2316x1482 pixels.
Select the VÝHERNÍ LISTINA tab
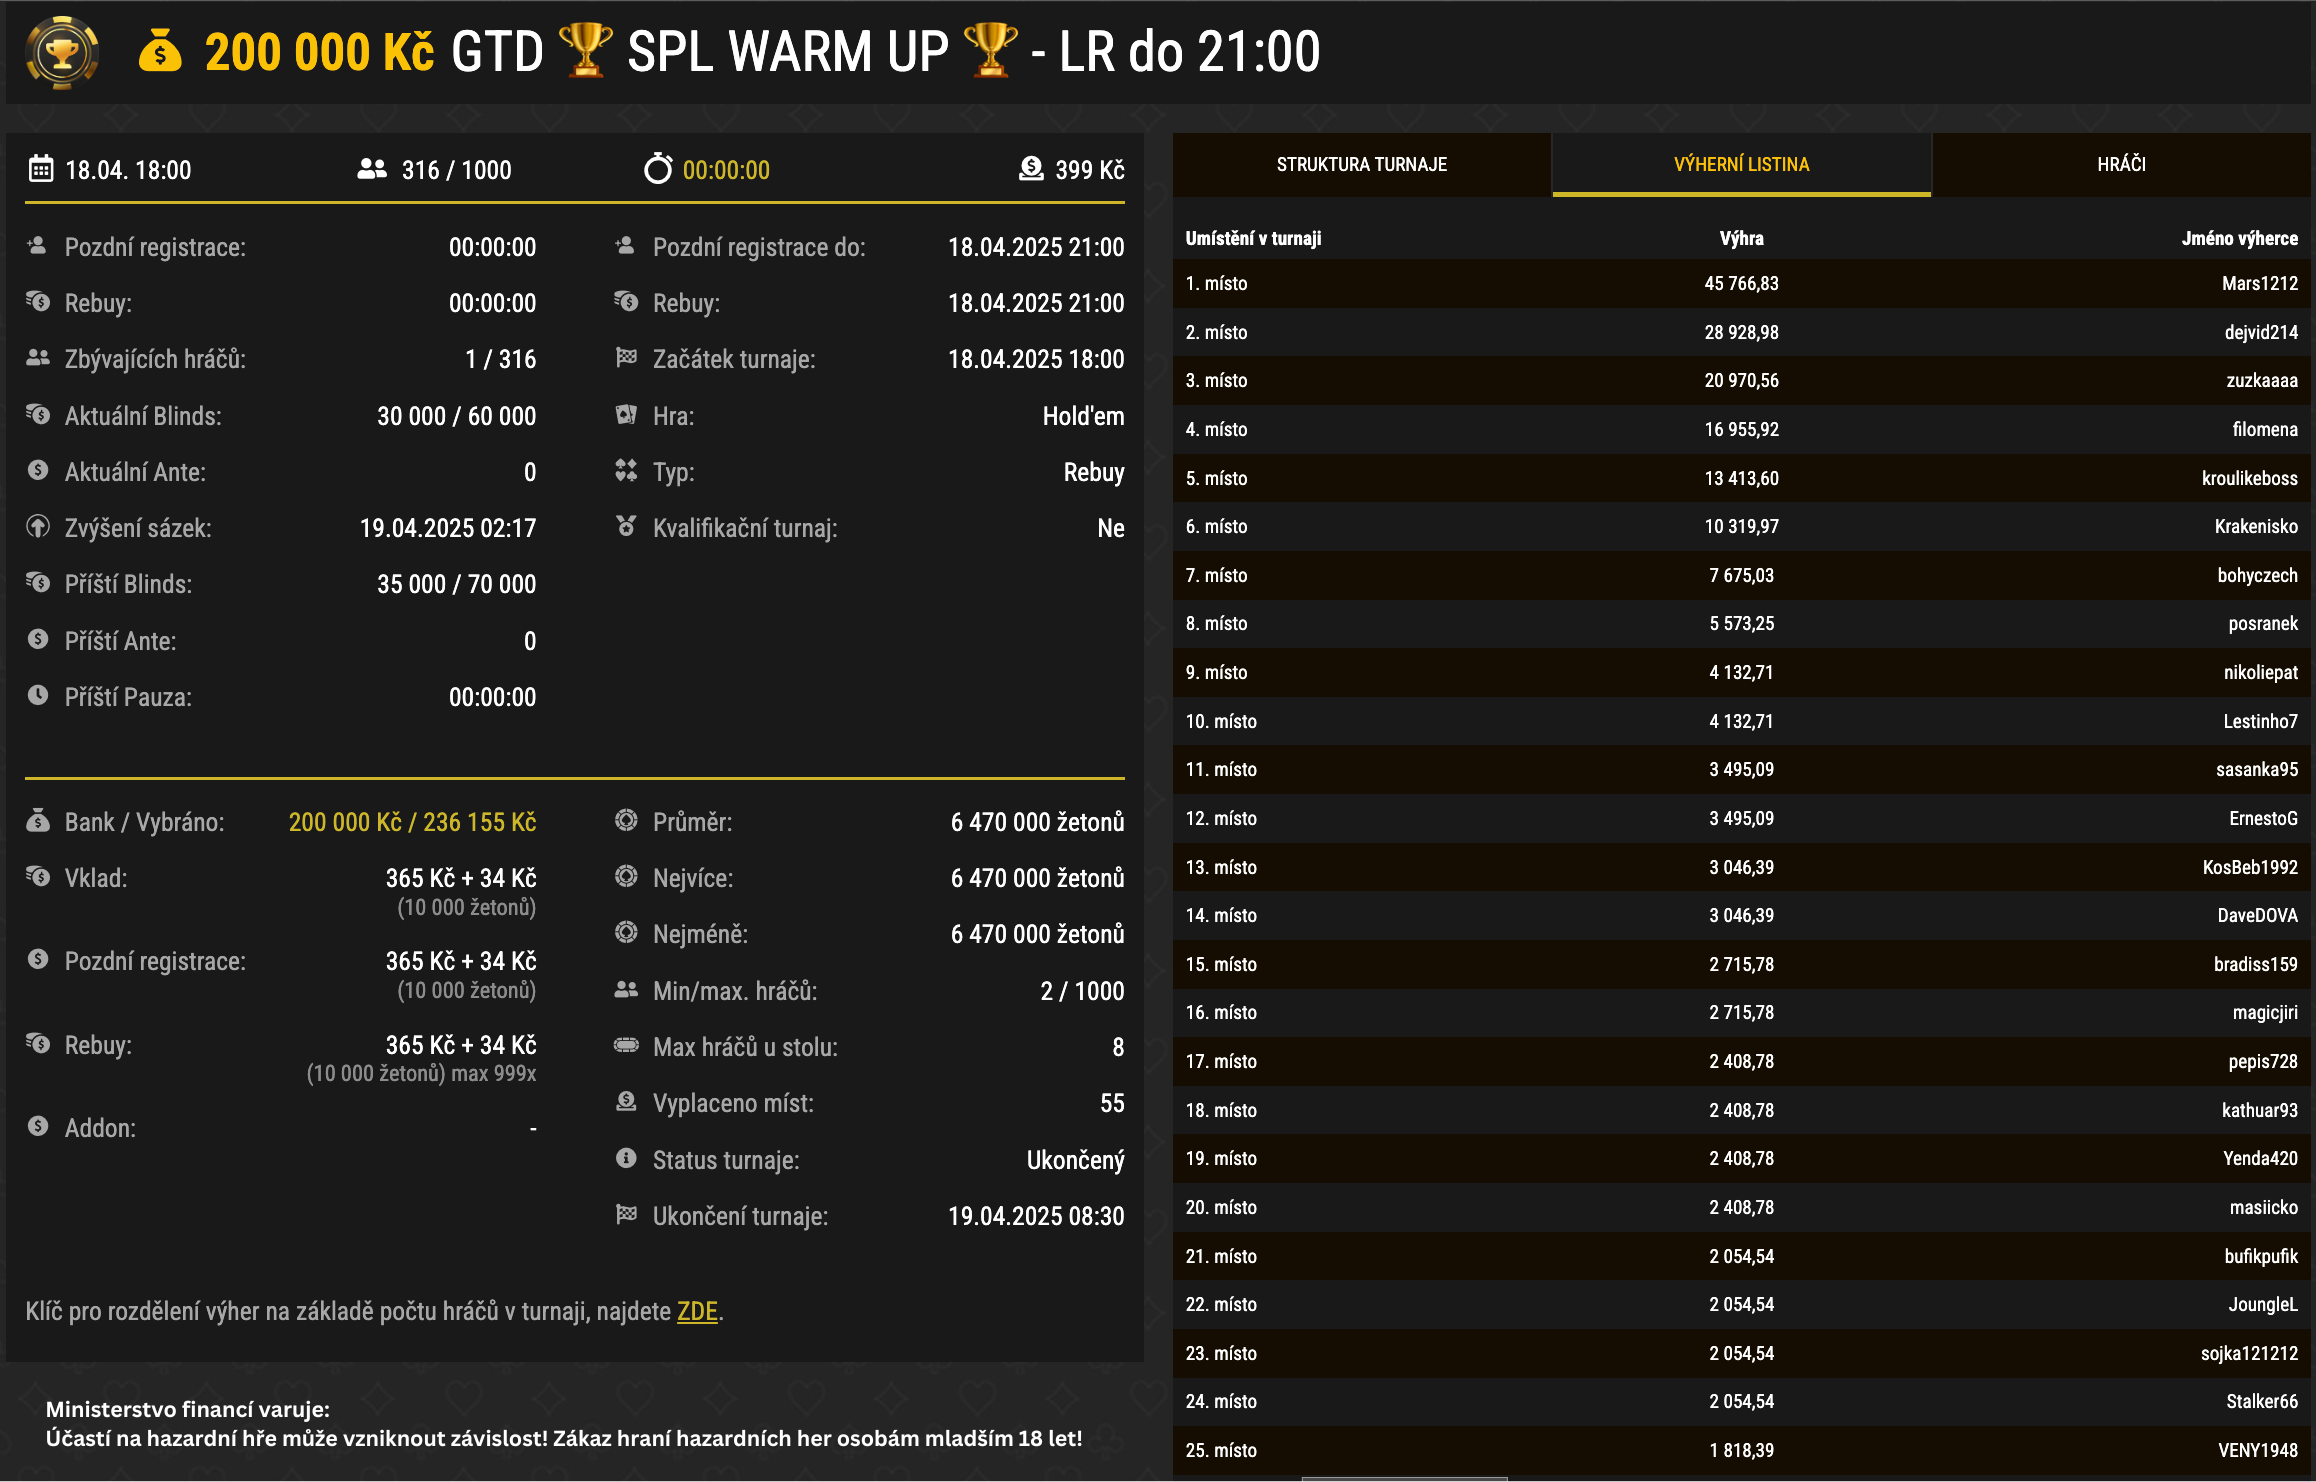click(1741, 164)
